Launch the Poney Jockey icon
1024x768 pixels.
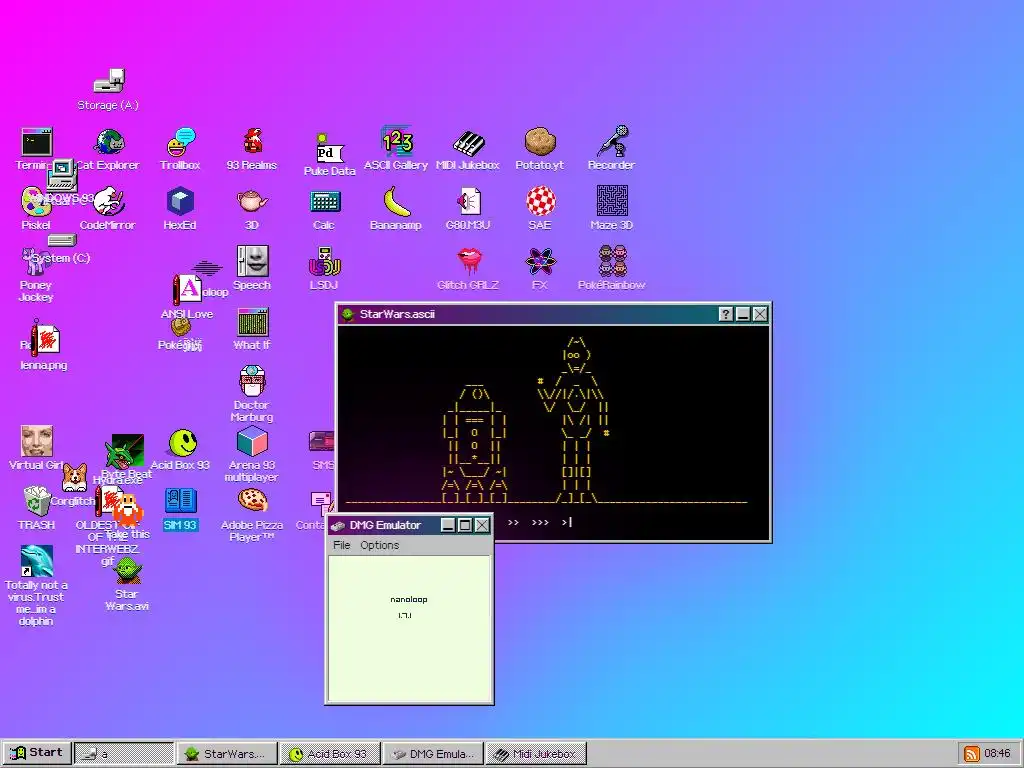(34, 262)
